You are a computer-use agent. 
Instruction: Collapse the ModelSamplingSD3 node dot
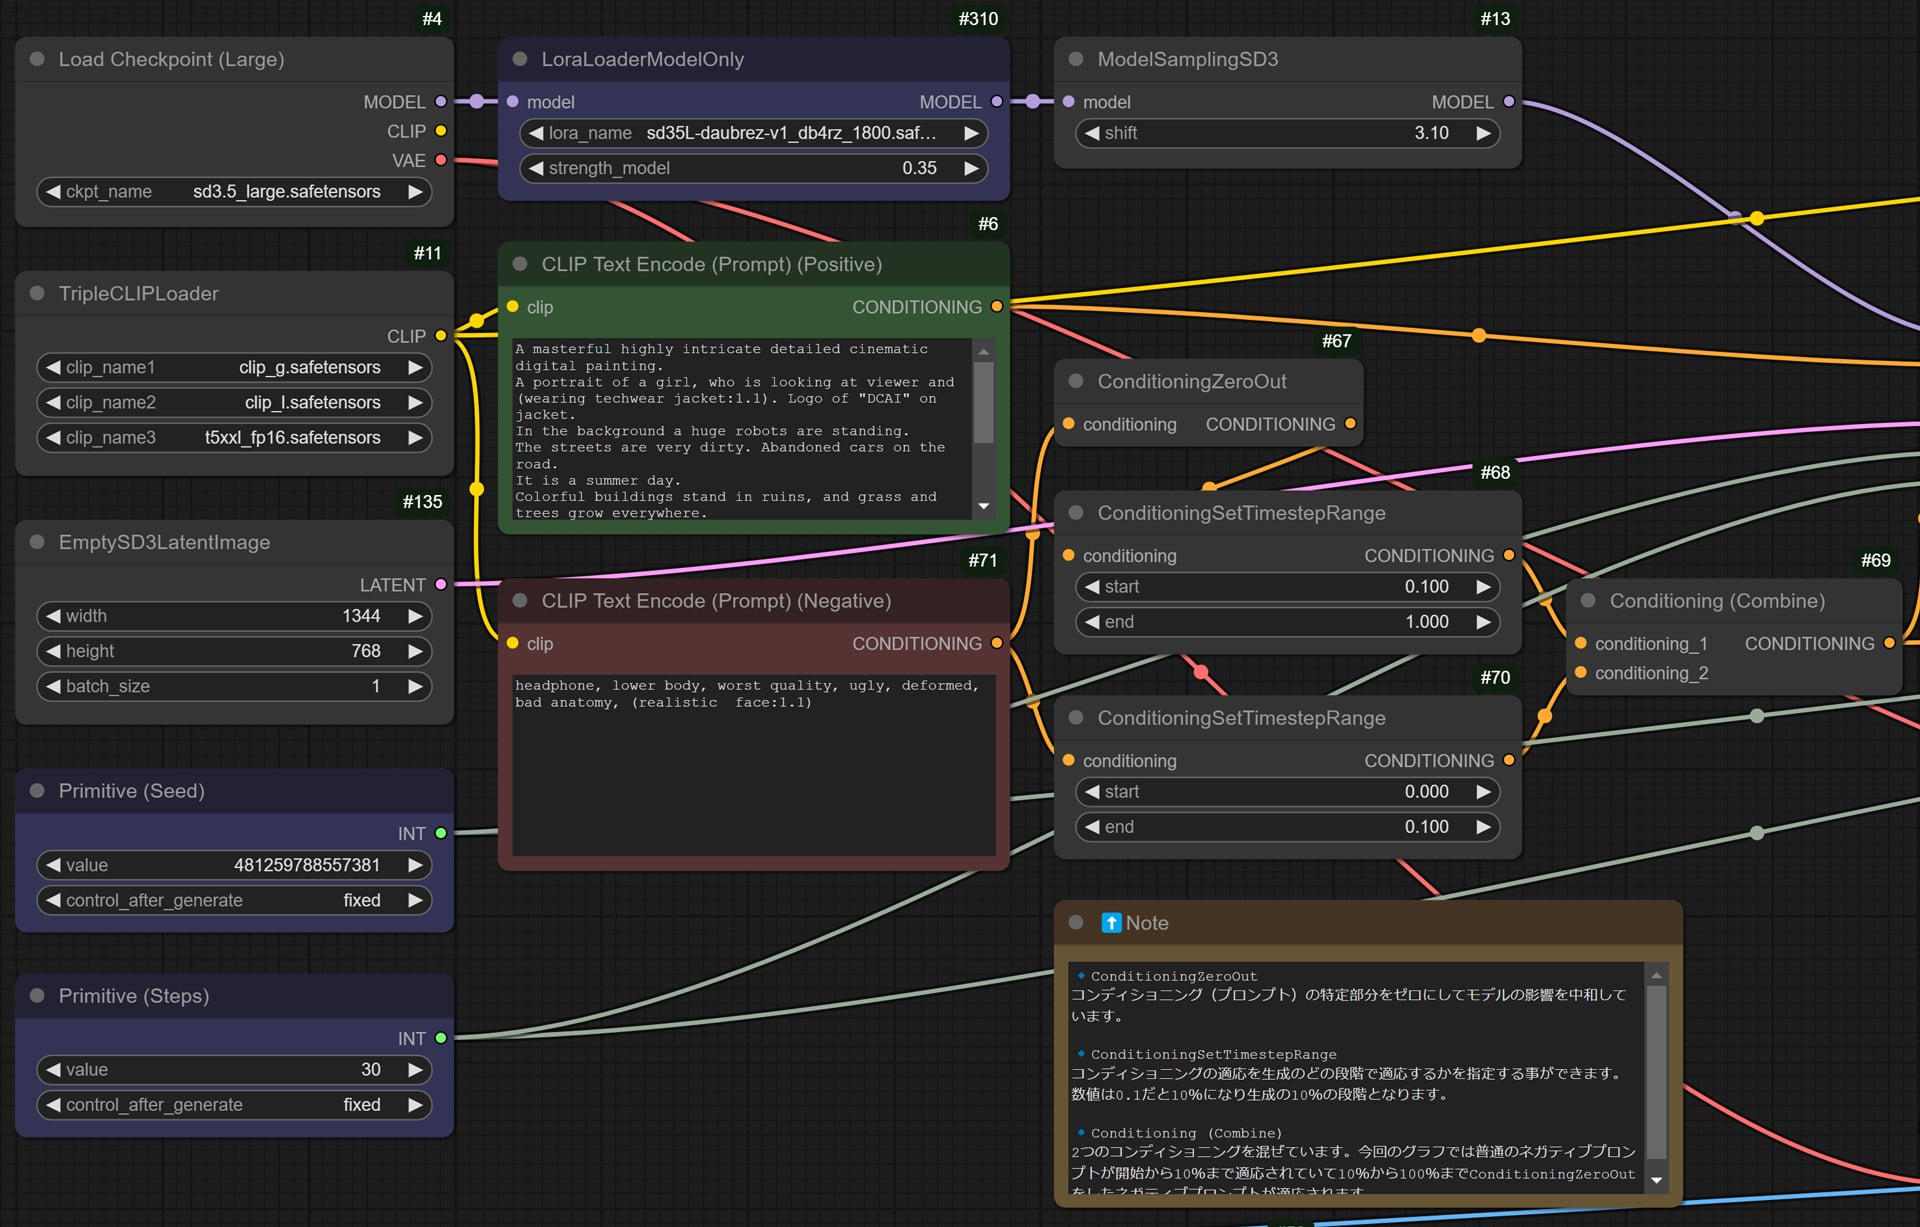[x=1076, y=59]
